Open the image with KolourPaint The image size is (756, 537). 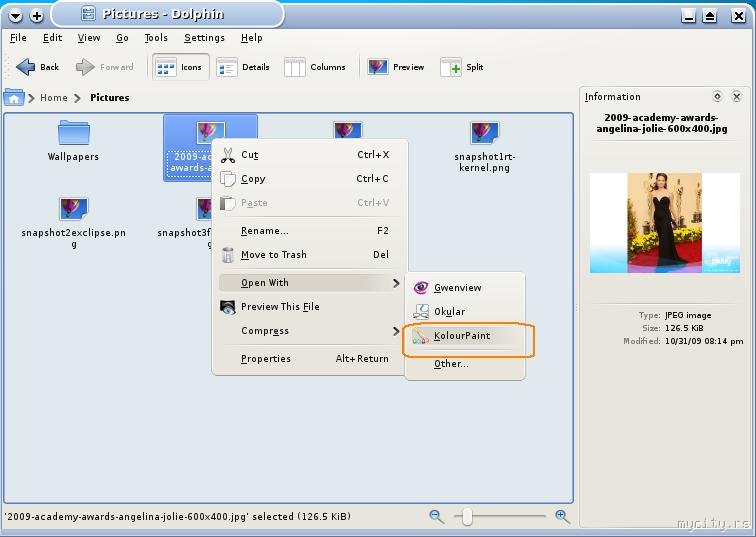(465, 336)
